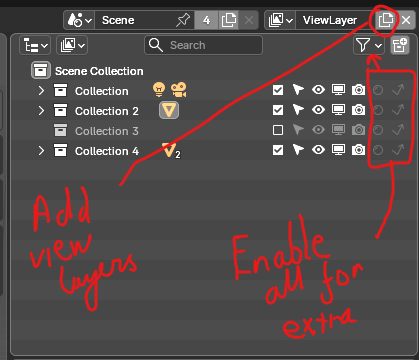Disable Collection in viewports monitor icon
The image size is (419, 360).
click(338, 90)
